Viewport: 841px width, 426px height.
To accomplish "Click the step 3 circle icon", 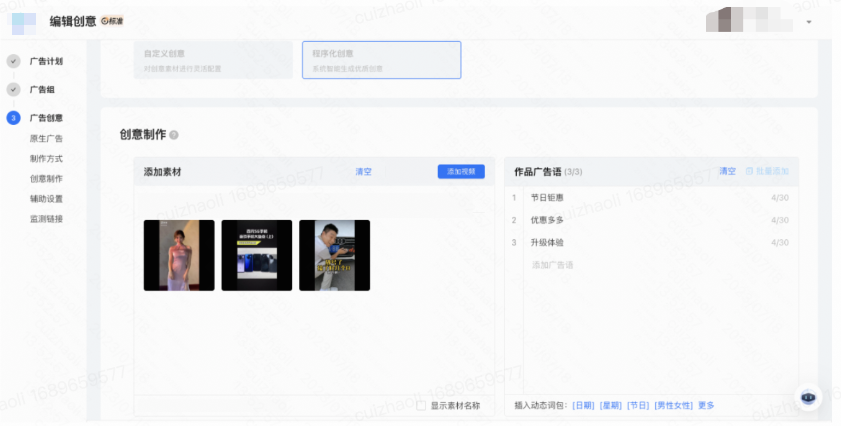I will click(x=13, y=118).
